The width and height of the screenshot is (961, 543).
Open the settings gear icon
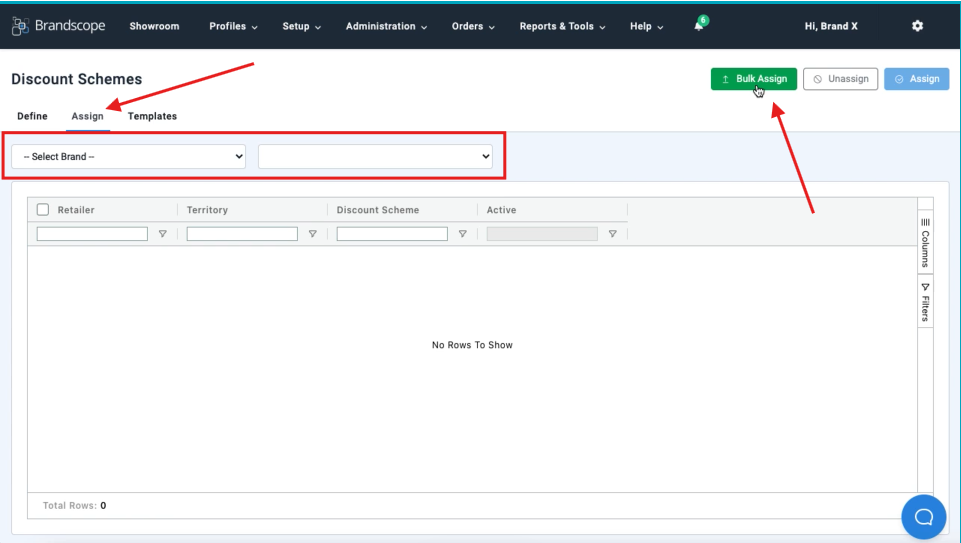[917, 26]
